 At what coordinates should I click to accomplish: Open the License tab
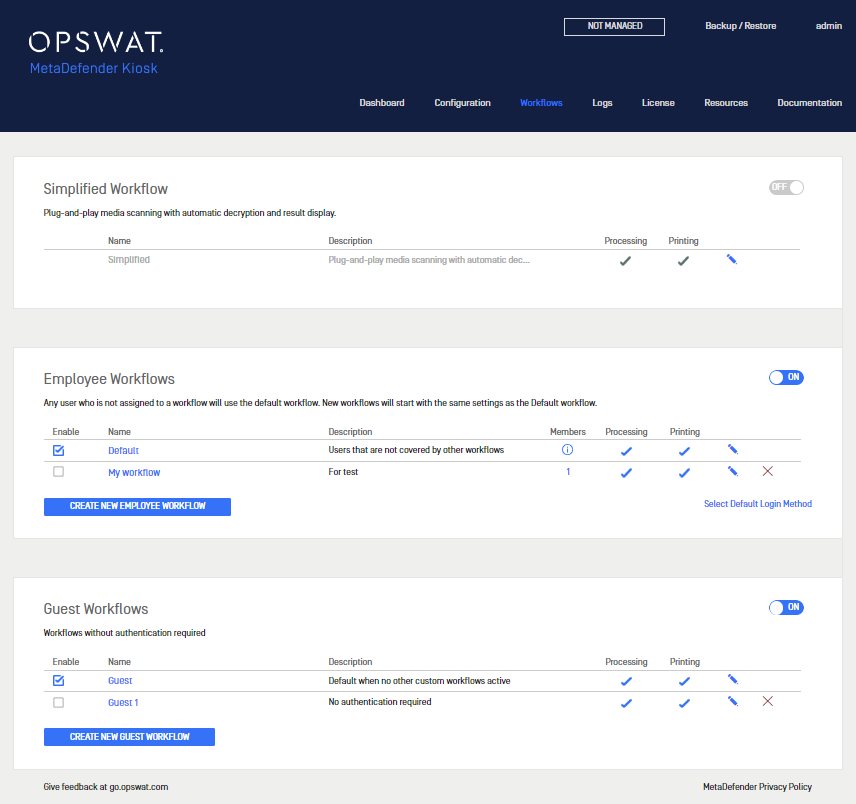(x=658, y=103)
